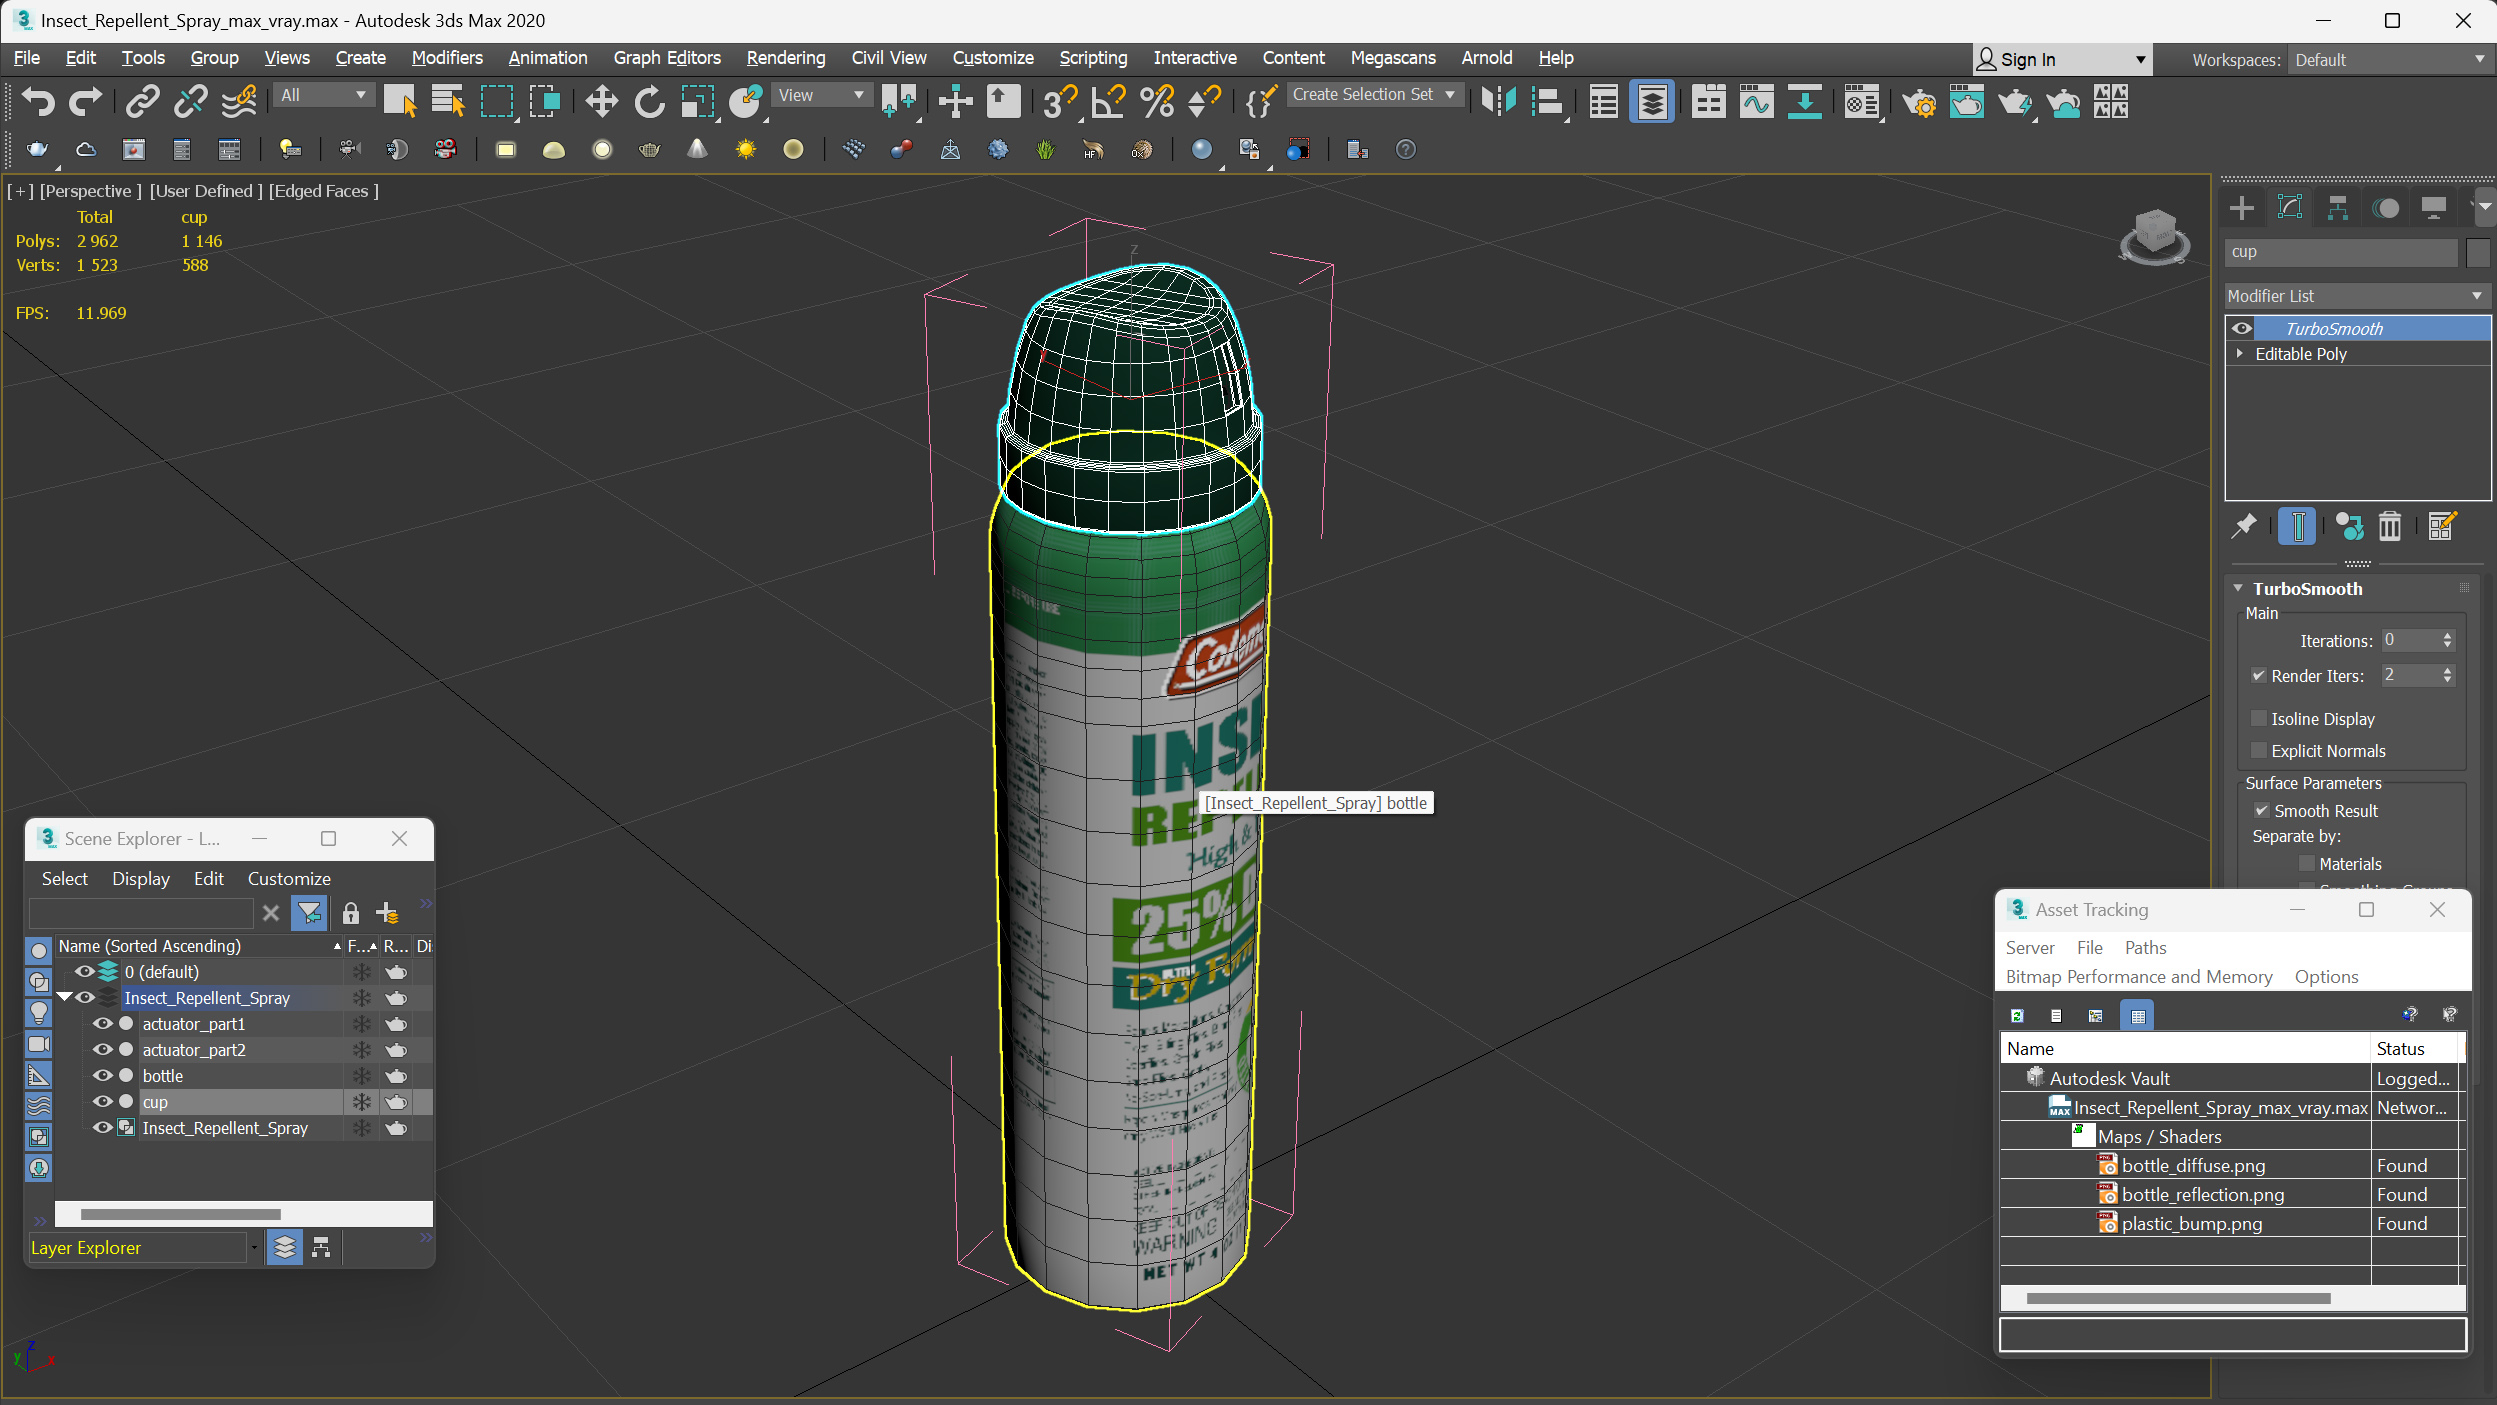The image size is (2497, 1405).
Task: Click the Edged Faces shading label
Action: 323,191
